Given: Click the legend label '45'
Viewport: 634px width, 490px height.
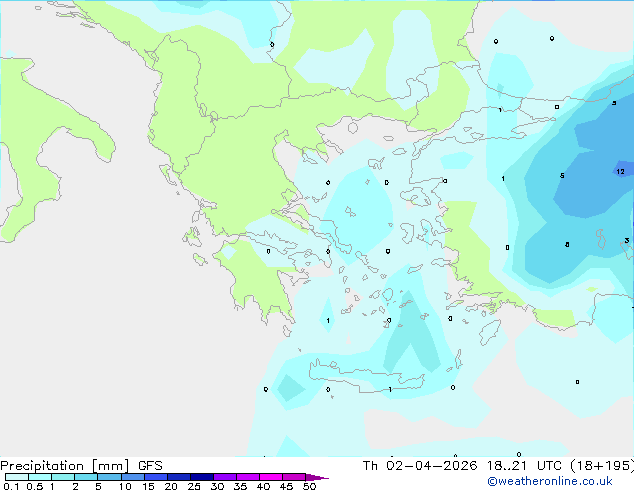Looking at the screenshot, I should tap(286, 486).
